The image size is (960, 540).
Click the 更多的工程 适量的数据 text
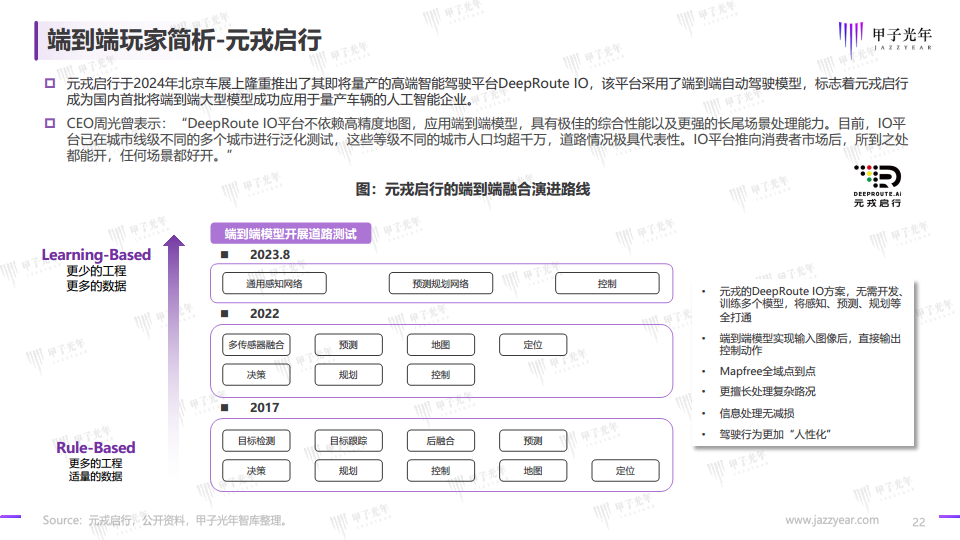click(96, 470)
